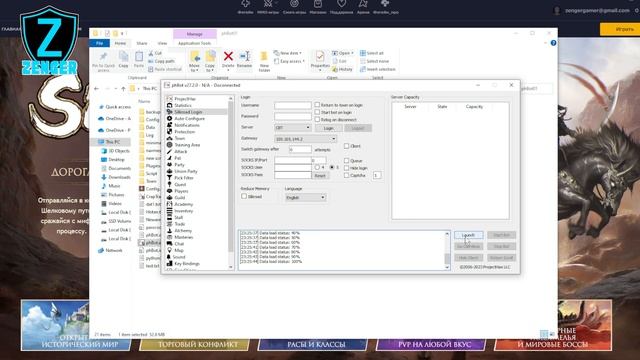This screenshot has width=640, height=360.
Task: Click the Login button in phBot
Action: pyautogui.click(x=329, y=128)
